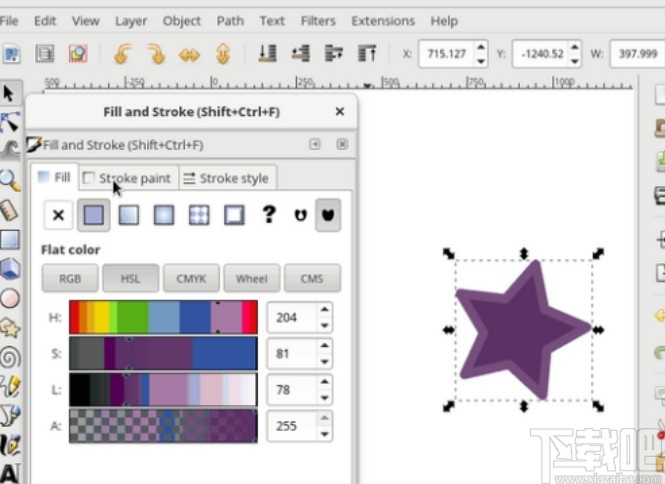Lower selection to bottom

(x=268, y=54)
